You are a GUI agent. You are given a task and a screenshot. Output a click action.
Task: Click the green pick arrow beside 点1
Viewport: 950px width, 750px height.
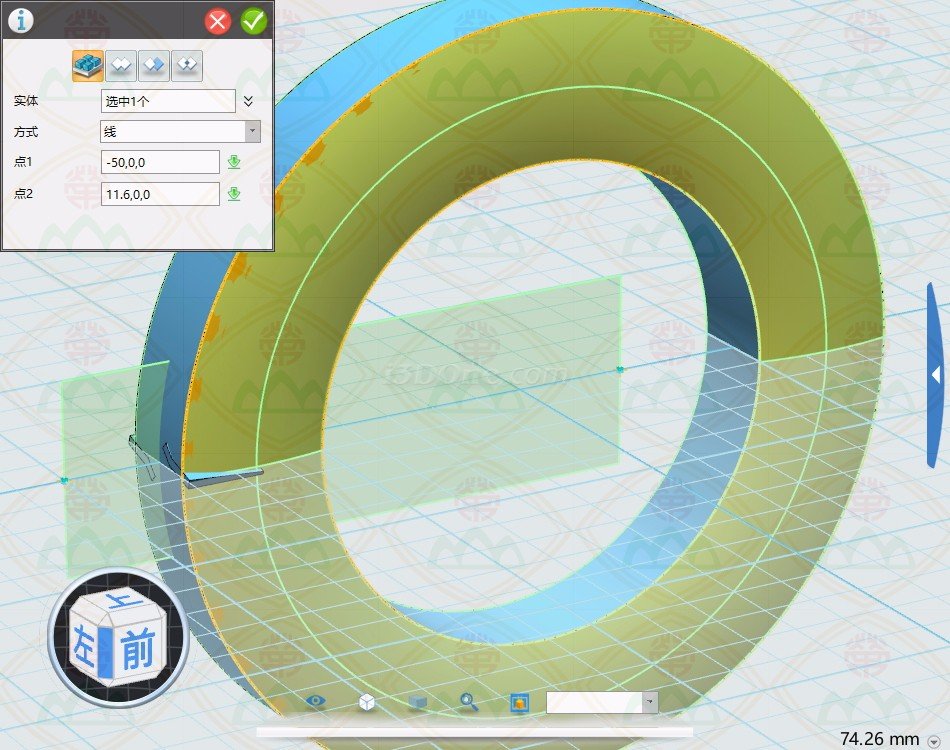coord(234,162)
